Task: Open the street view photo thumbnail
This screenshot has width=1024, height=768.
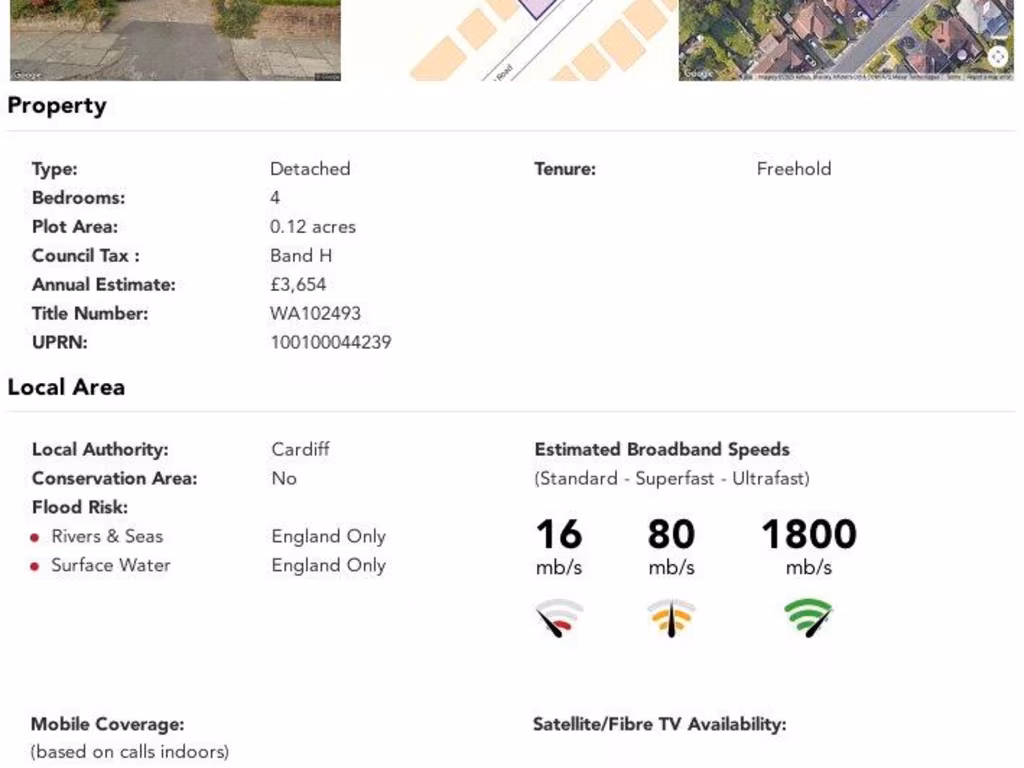Action: tap(175, 40)
